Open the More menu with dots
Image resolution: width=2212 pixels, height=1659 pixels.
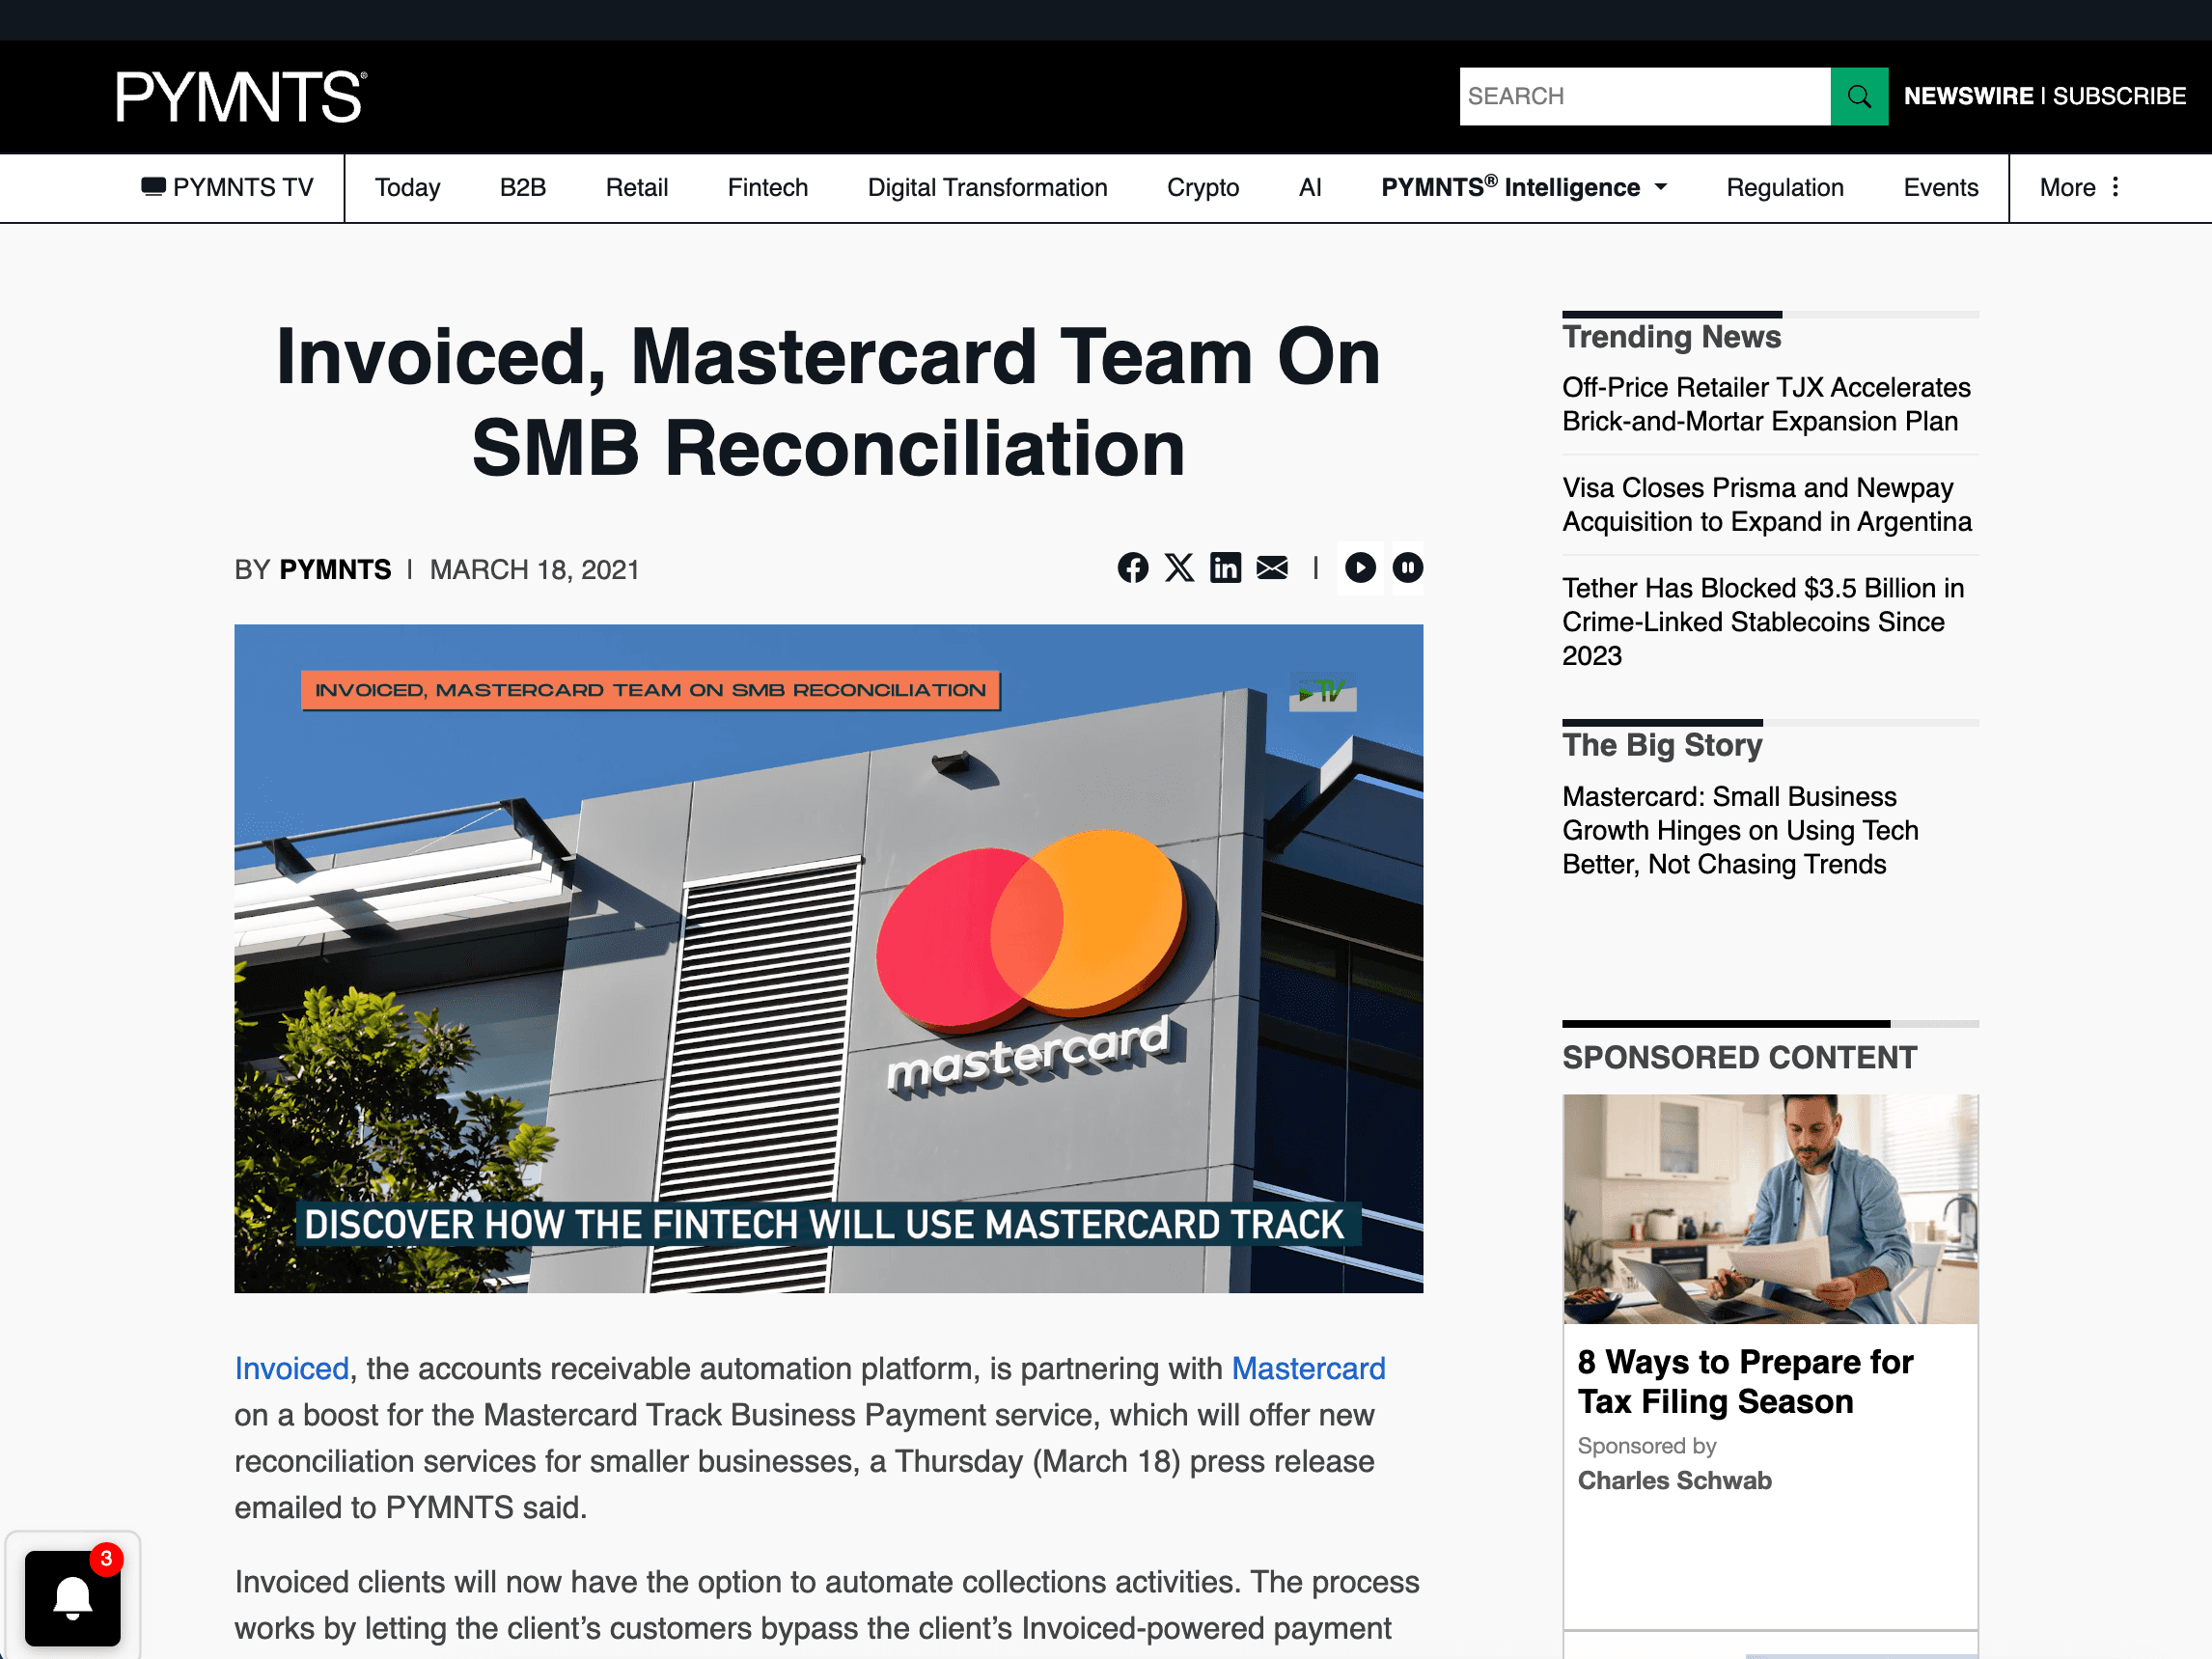(x=2079, y=188)
